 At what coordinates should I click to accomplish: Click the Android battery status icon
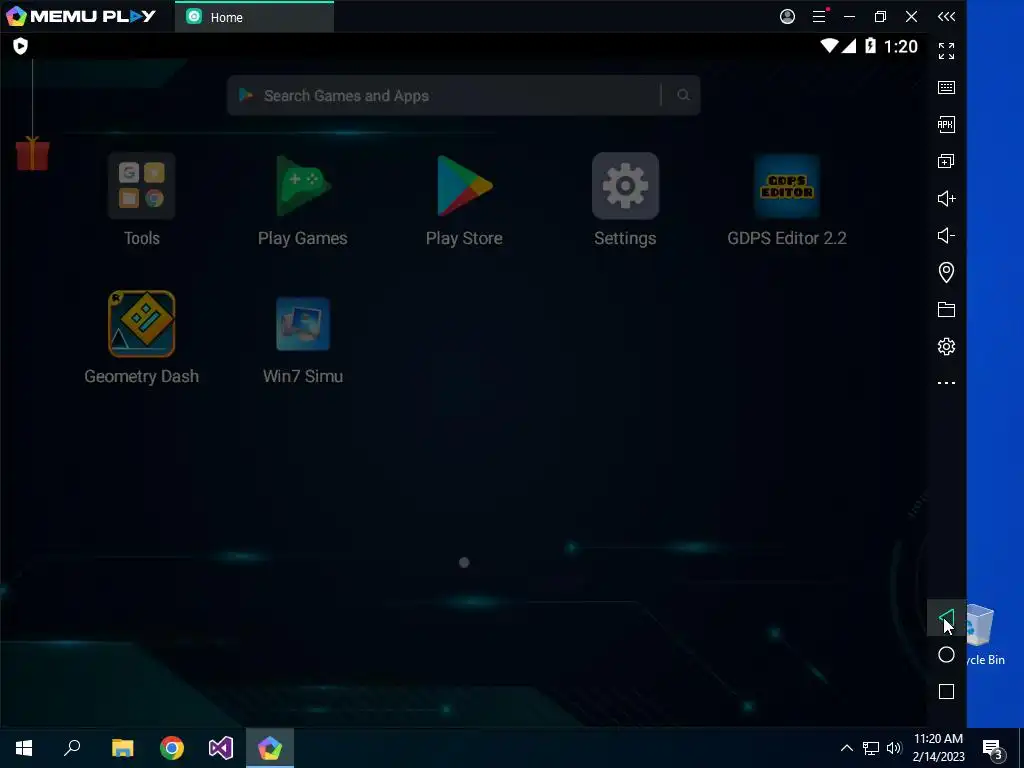point(870,46)
